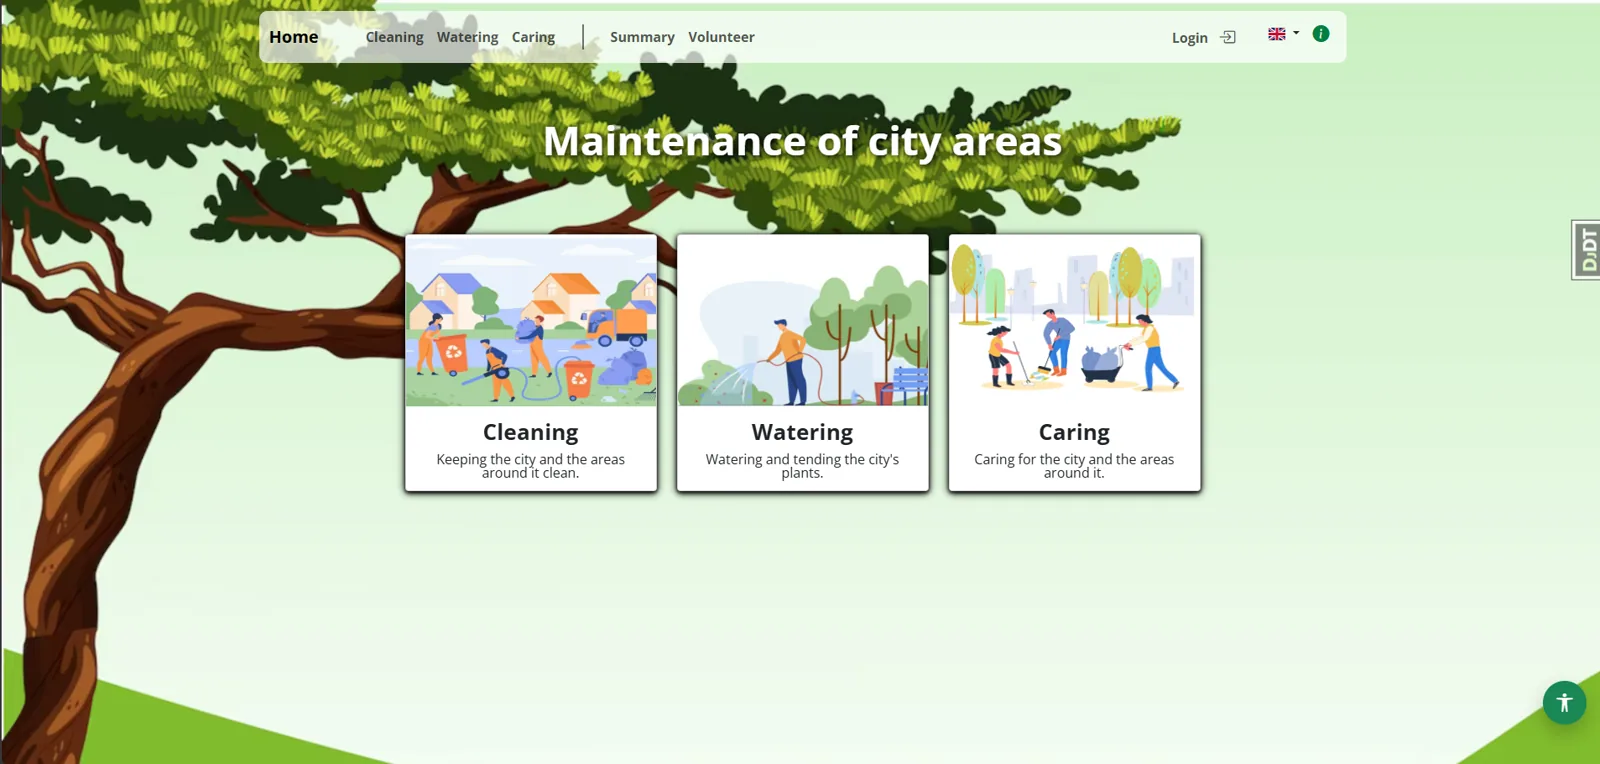This screenshot has height=764, width=1600.
Task: Open the Volunteer page
Action: [x=721, y=37]
